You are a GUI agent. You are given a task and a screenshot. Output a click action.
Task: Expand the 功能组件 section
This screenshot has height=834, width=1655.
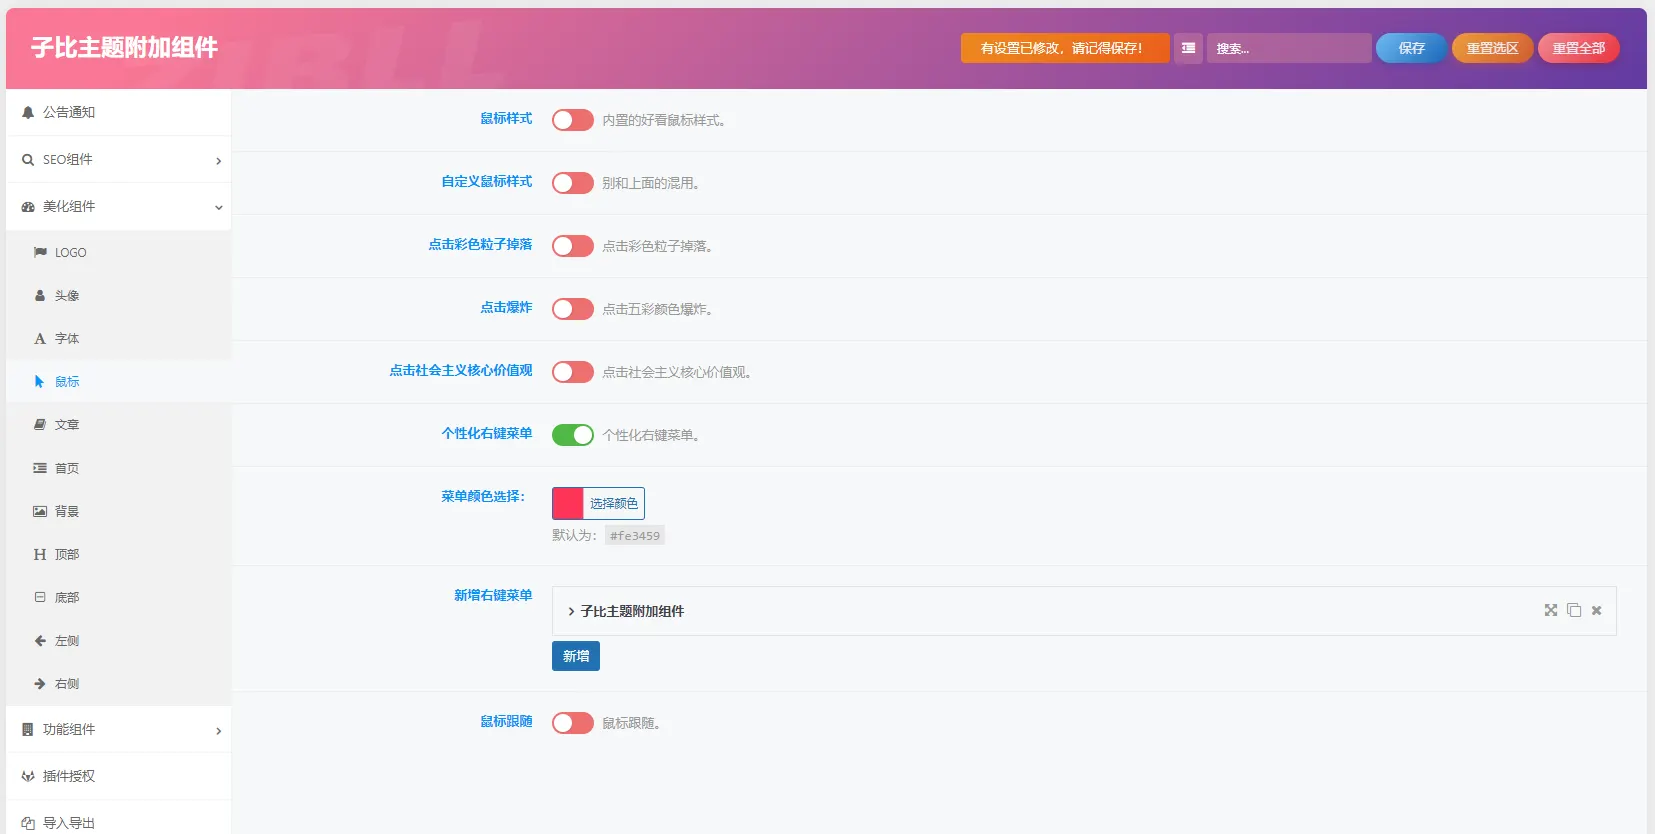[119, 729]
